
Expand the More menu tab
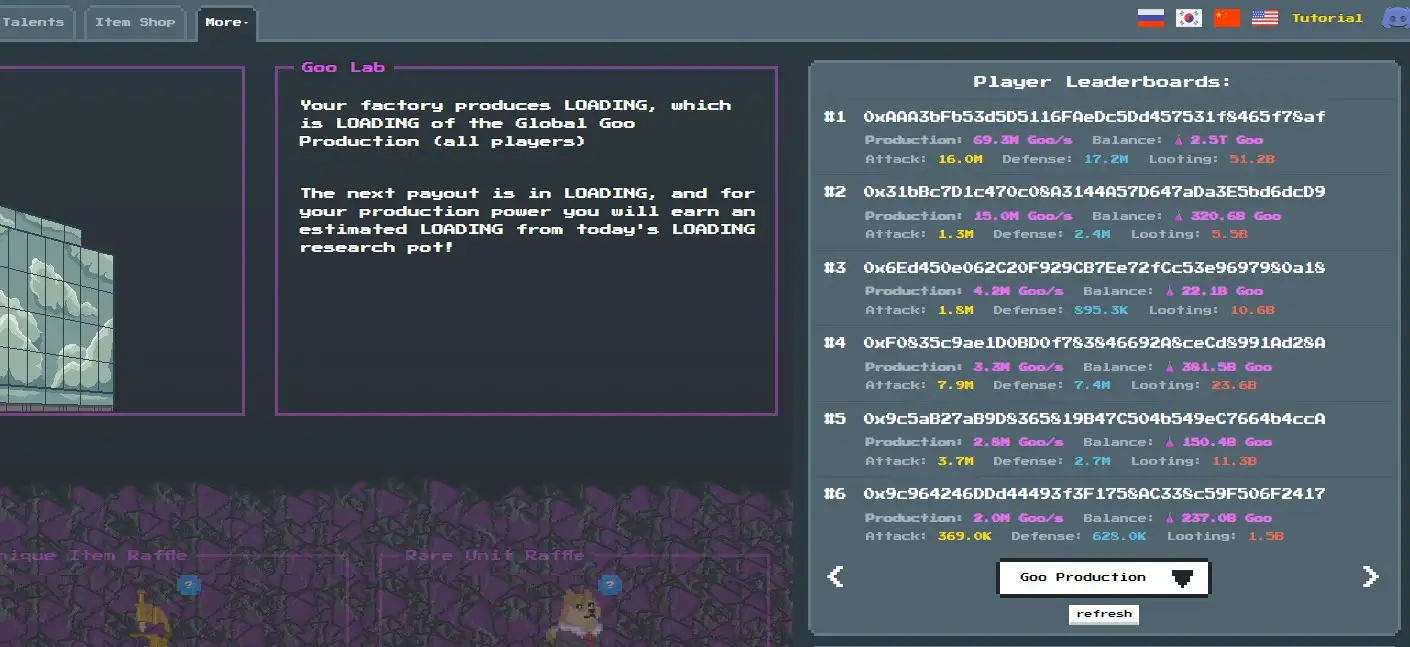click(227, 22)
